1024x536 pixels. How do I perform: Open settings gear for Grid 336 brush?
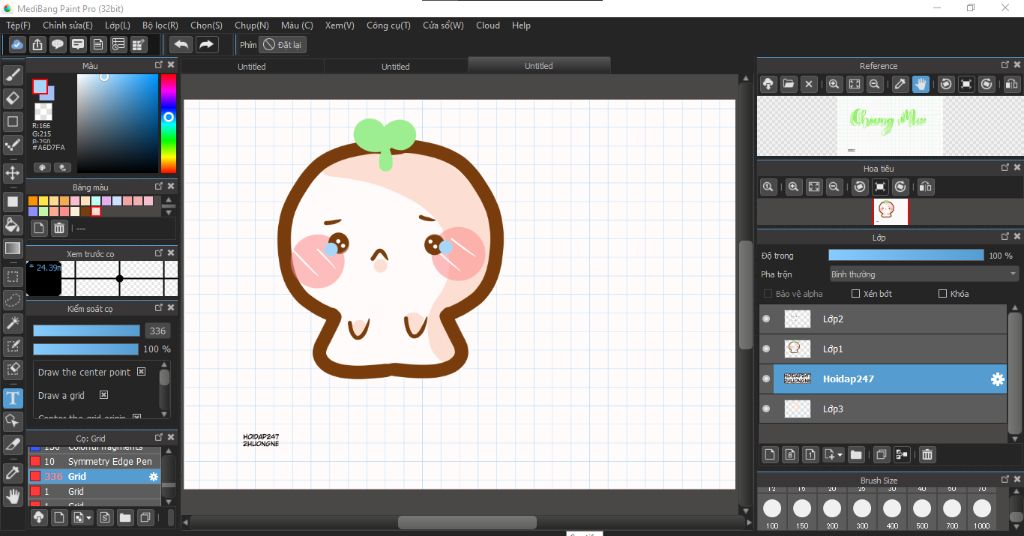(x=153, y=477)
